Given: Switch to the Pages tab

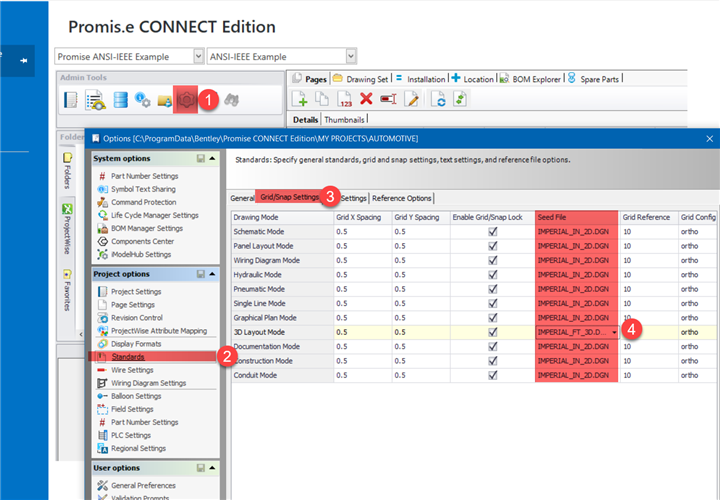Looking at the screenshot, I should click(x=310, y=79).
